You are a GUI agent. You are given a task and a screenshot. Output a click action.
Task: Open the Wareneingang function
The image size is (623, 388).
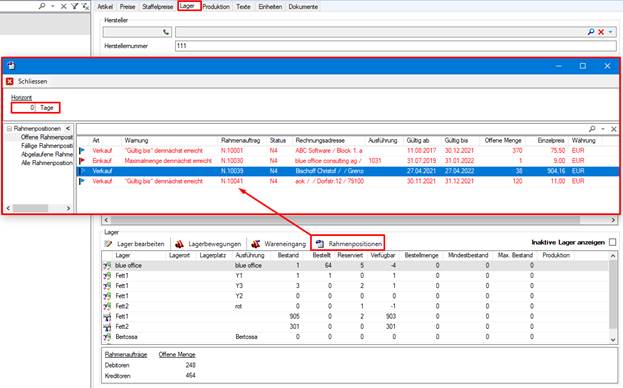(x=279, y=244)
